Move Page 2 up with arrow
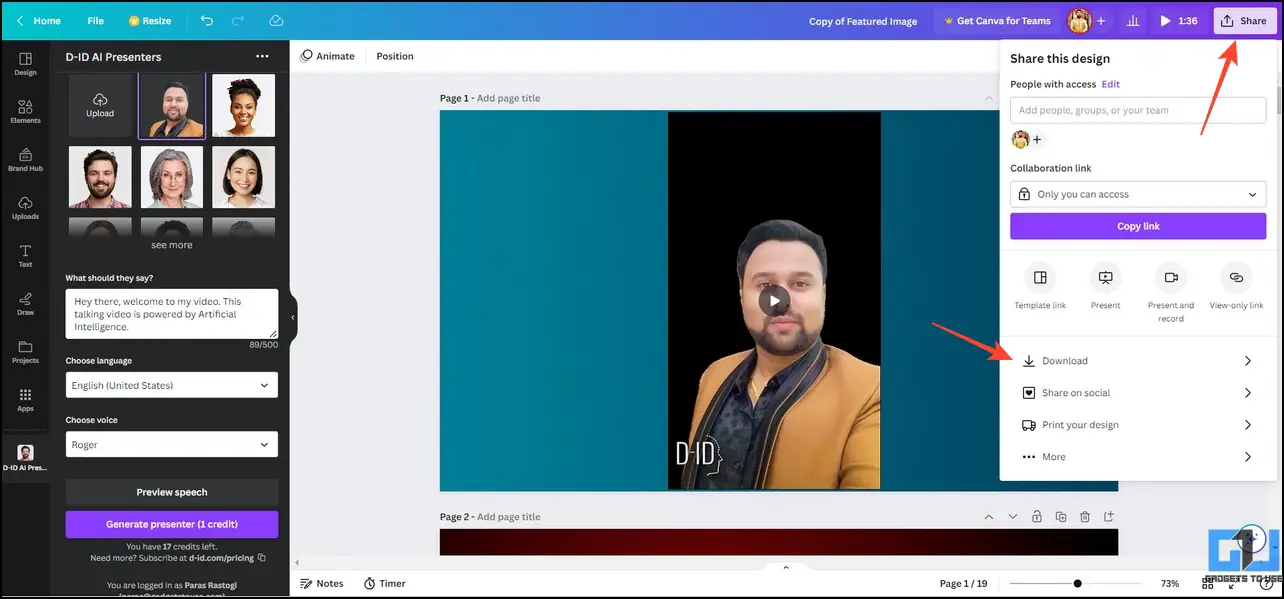The image size is (1284, 599). tap(988, 517)
